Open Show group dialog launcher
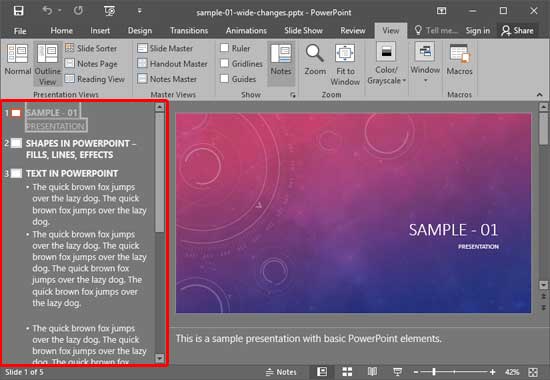This screenshot has width=550, height=380. pyautogui.click(x=293, y=95)
